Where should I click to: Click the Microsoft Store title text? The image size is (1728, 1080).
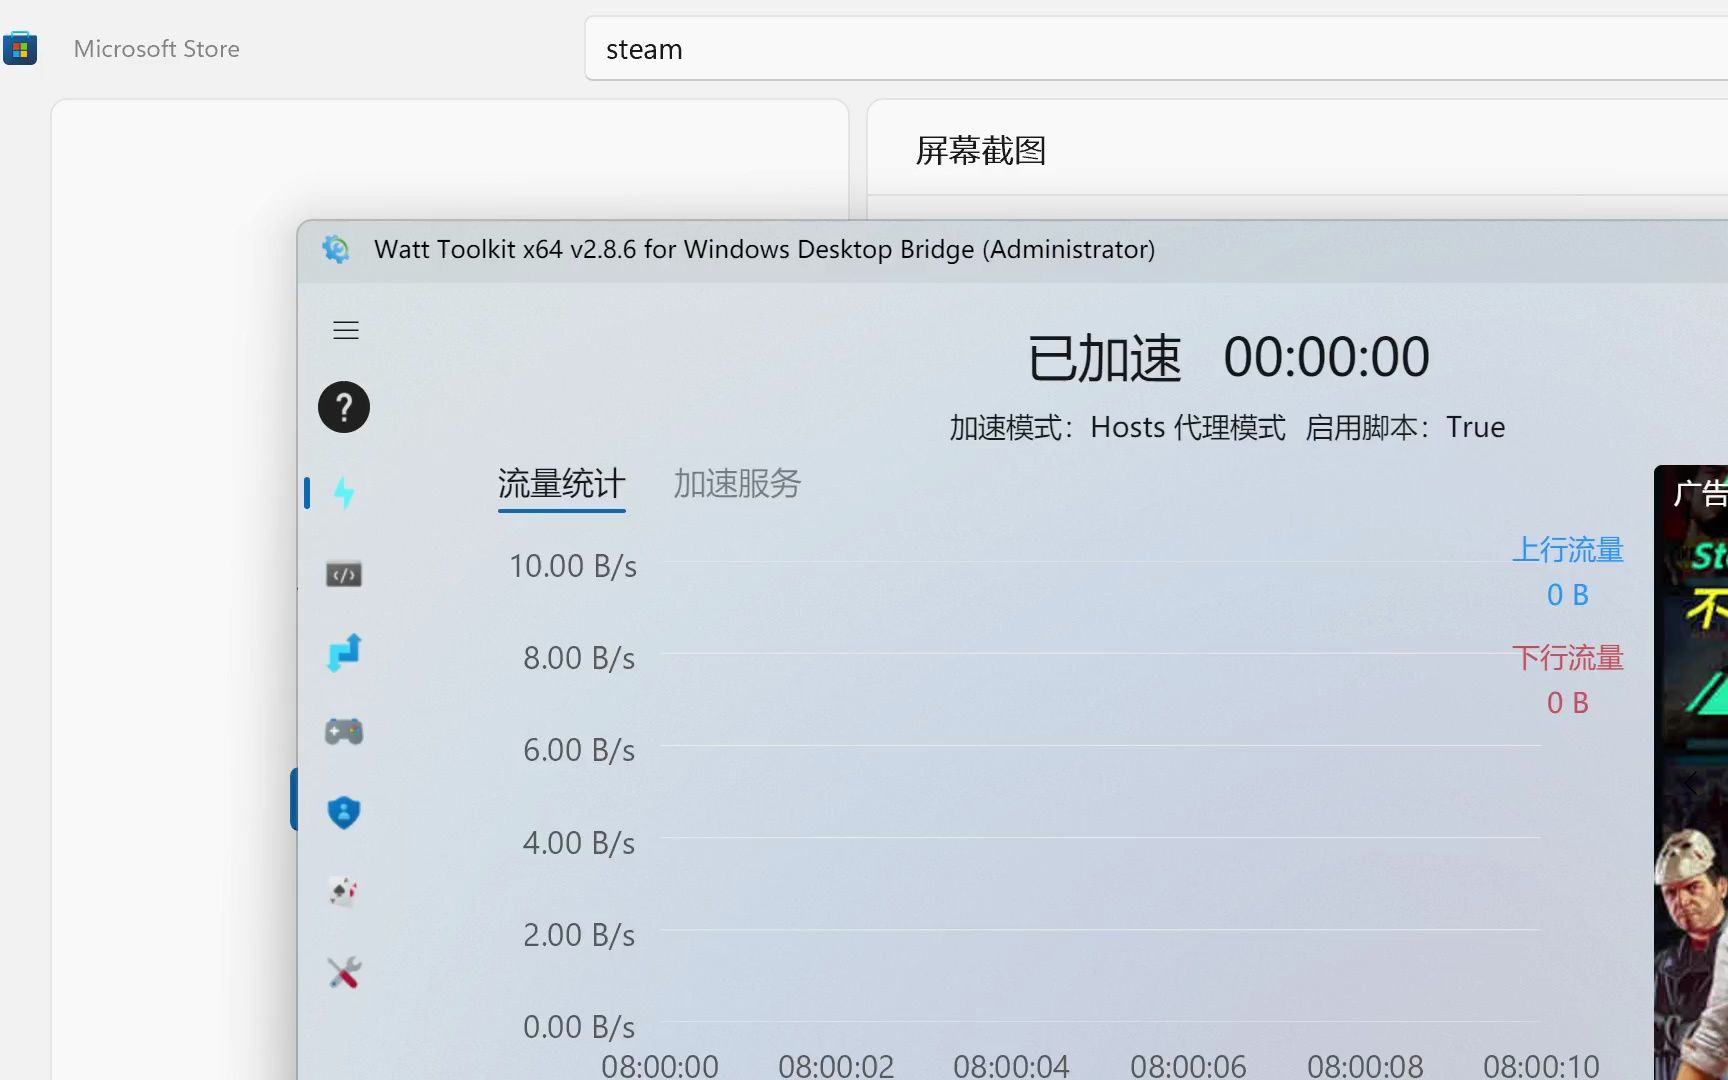click(x=157, y=49)
